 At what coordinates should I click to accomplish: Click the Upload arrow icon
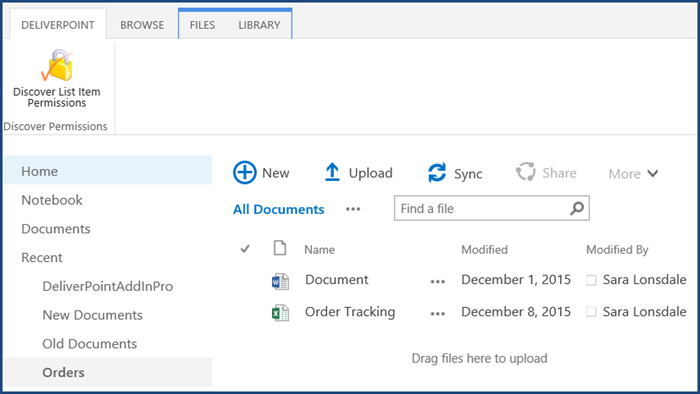pyautogui.click(x=332, y=172)
